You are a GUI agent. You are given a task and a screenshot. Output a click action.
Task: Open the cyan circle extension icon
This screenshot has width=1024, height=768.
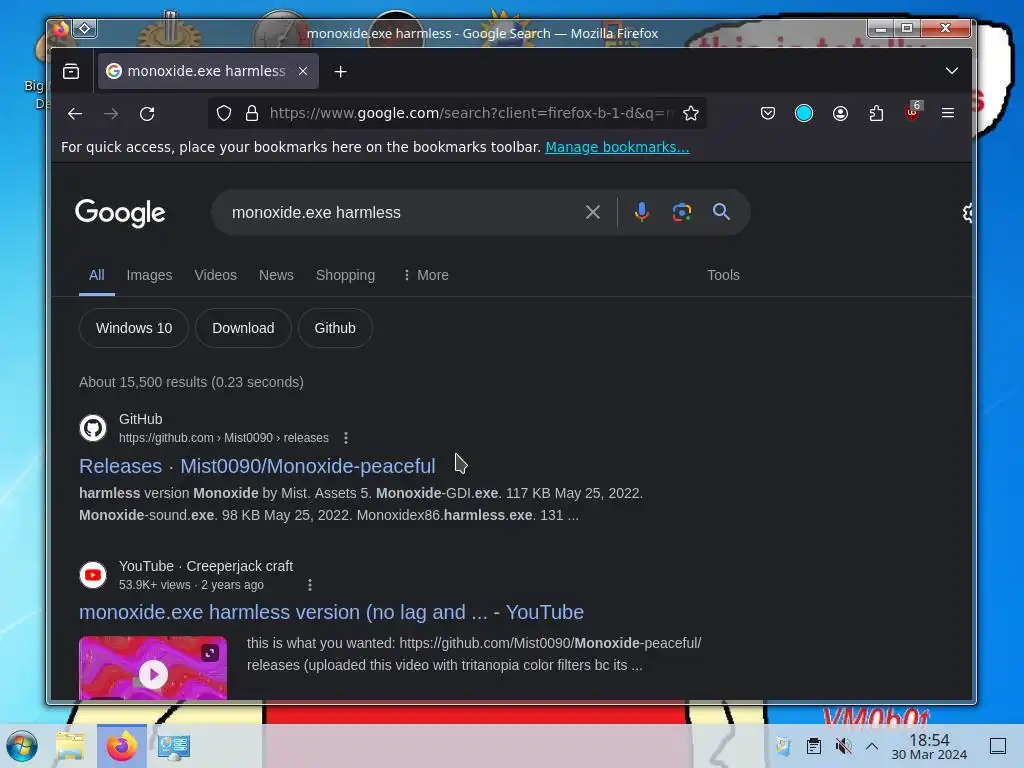[x=804, y=114]
